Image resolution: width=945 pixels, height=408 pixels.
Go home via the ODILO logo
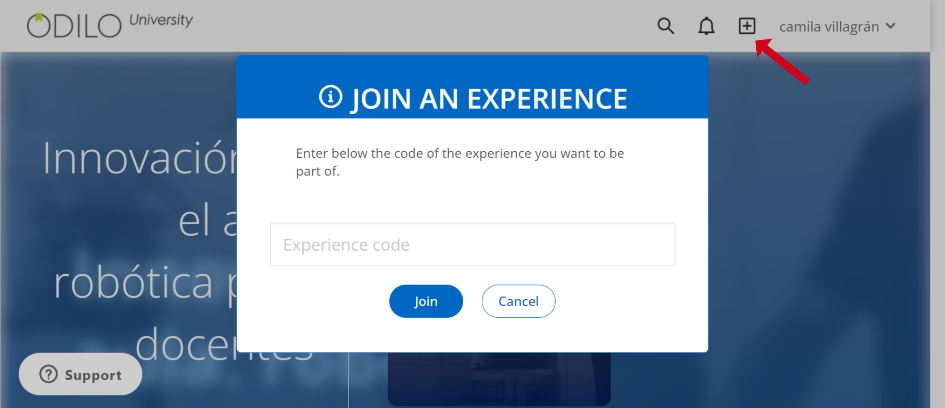coord(74,25)
